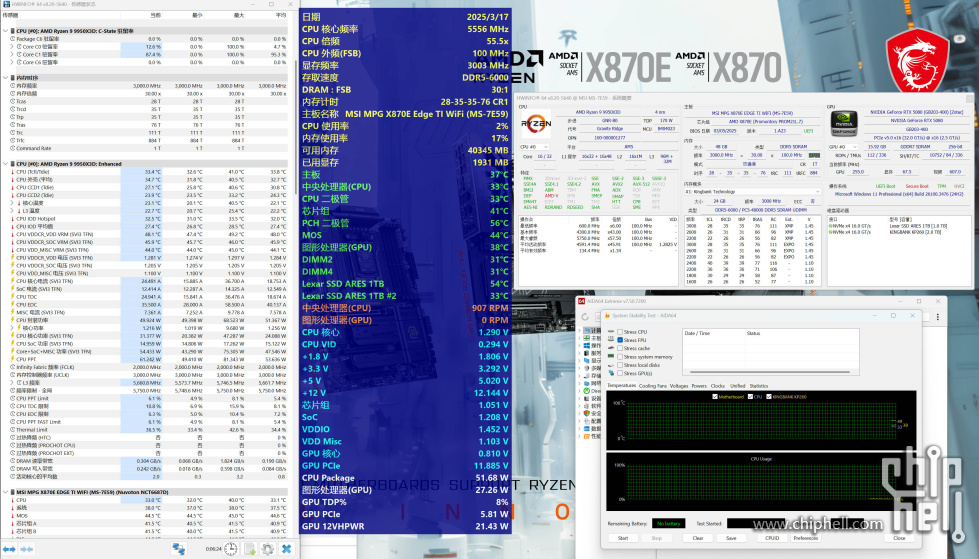Screen dimensions: 979x559
Task: Switch to the Voltages tab
Action: pos(679,386)
